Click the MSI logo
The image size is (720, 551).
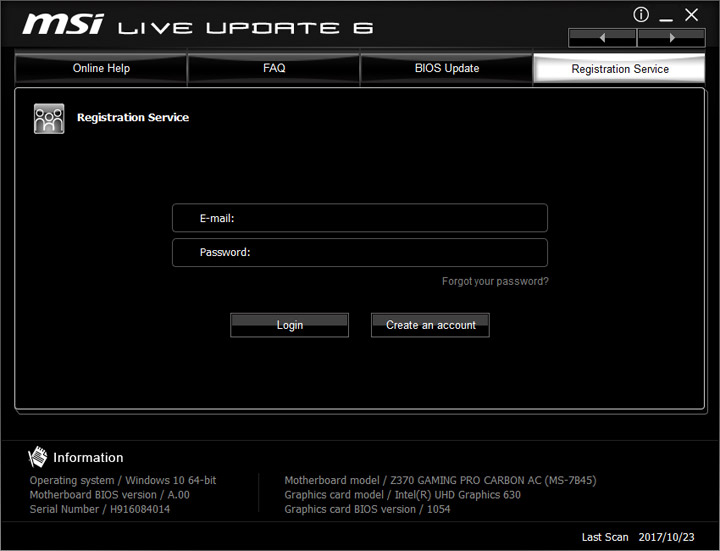[x=63, y=24]
